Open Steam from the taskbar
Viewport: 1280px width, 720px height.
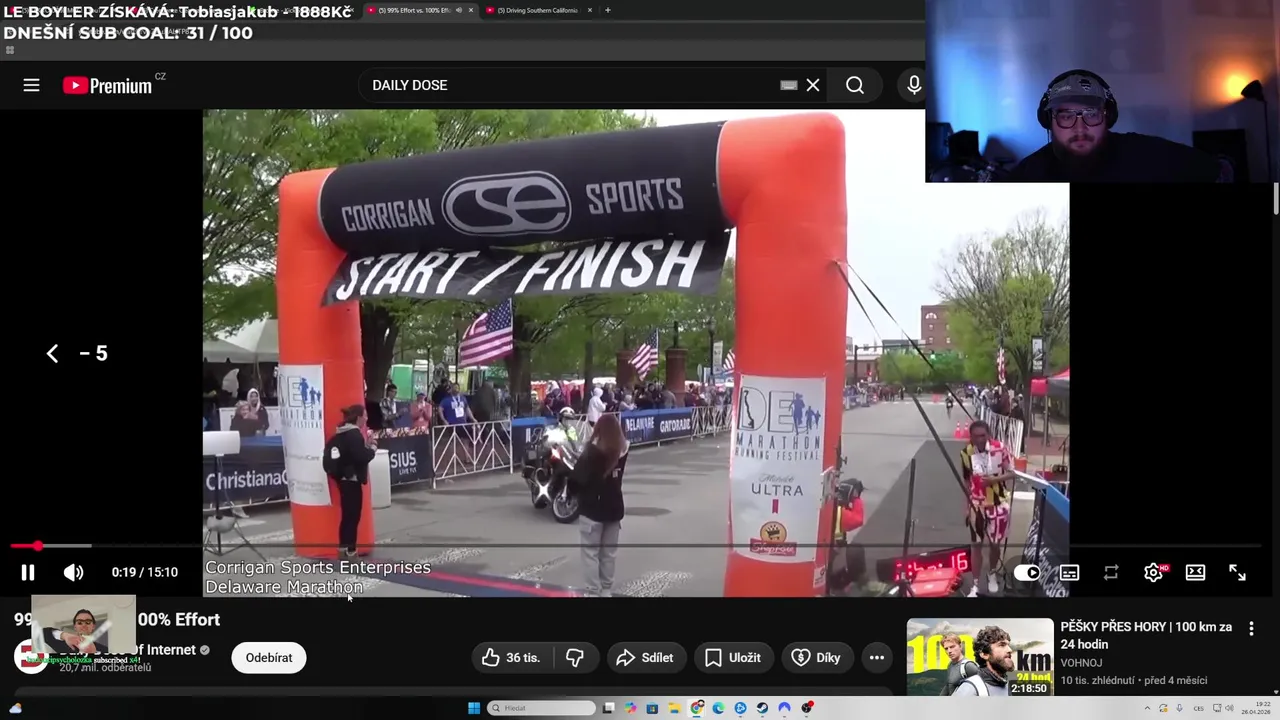762,708
